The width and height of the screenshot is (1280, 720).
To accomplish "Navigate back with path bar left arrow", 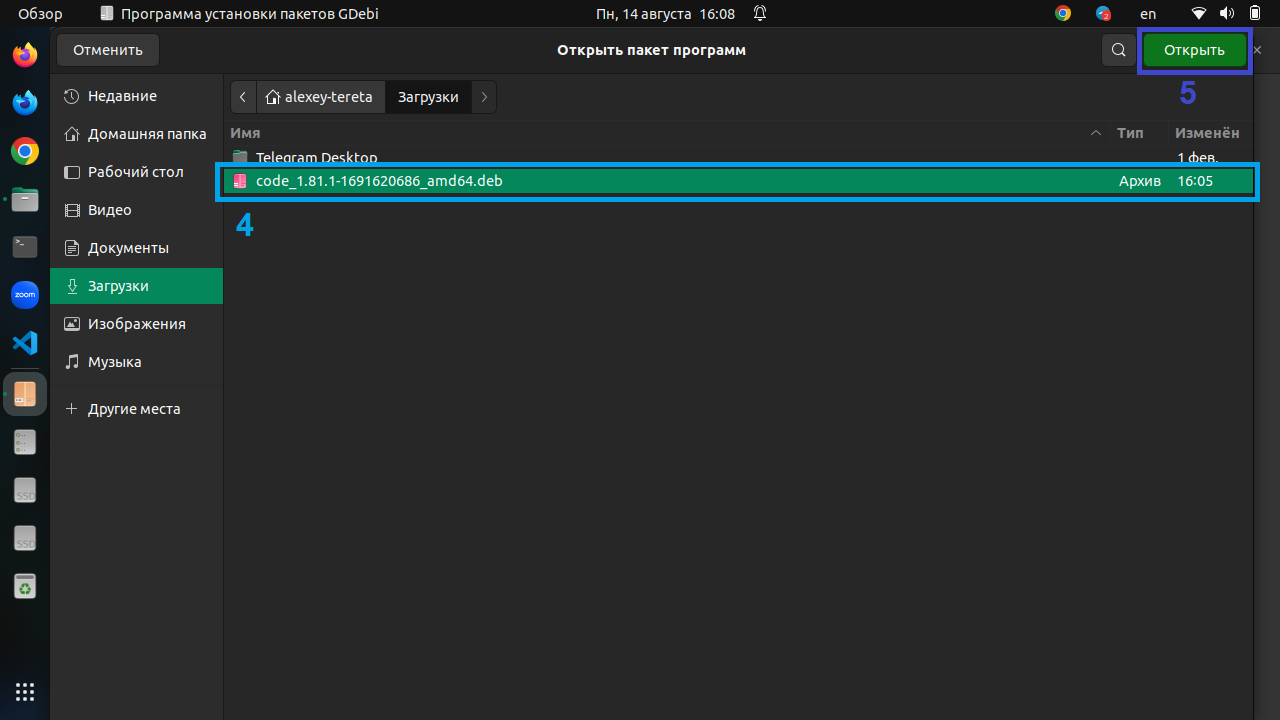I will point(243,97).
